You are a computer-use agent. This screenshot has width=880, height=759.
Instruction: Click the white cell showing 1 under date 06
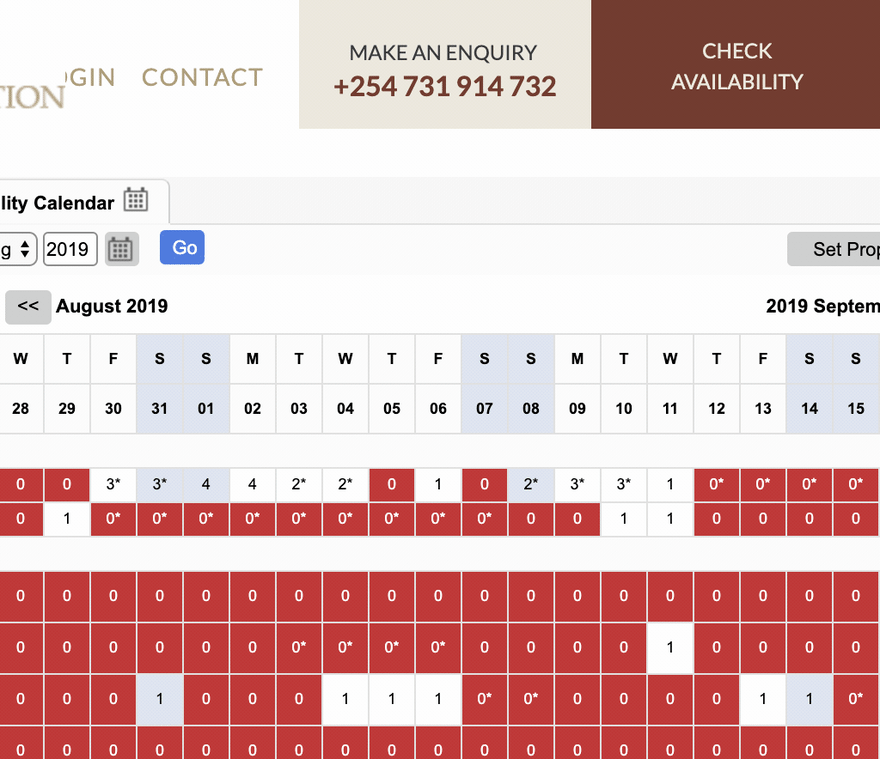438,484
